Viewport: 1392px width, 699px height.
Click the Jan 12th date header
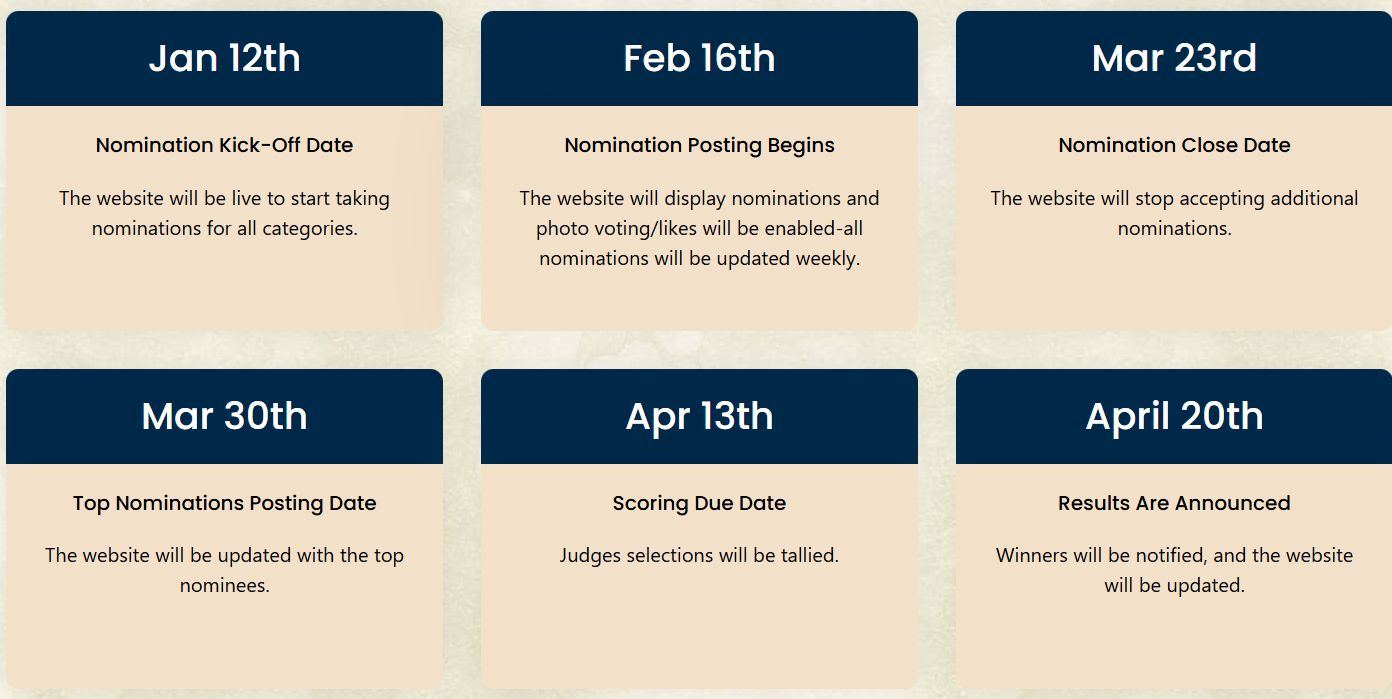[224, 58]
